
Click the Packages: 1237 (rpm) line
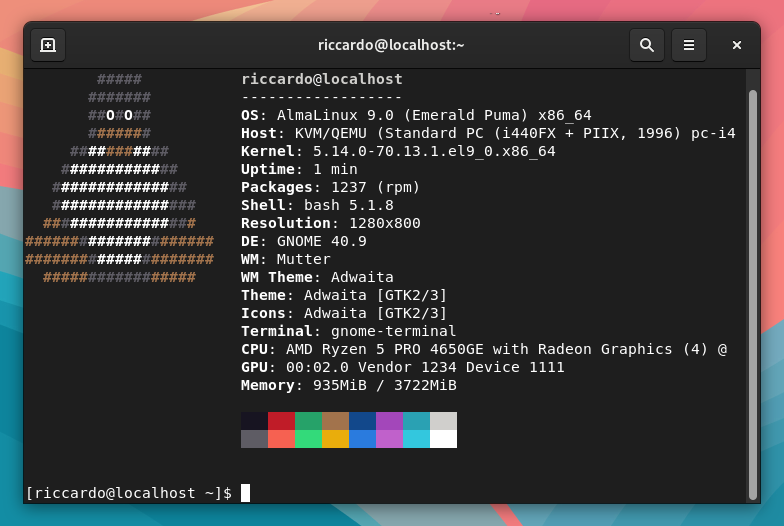click(x=330, y=188)
